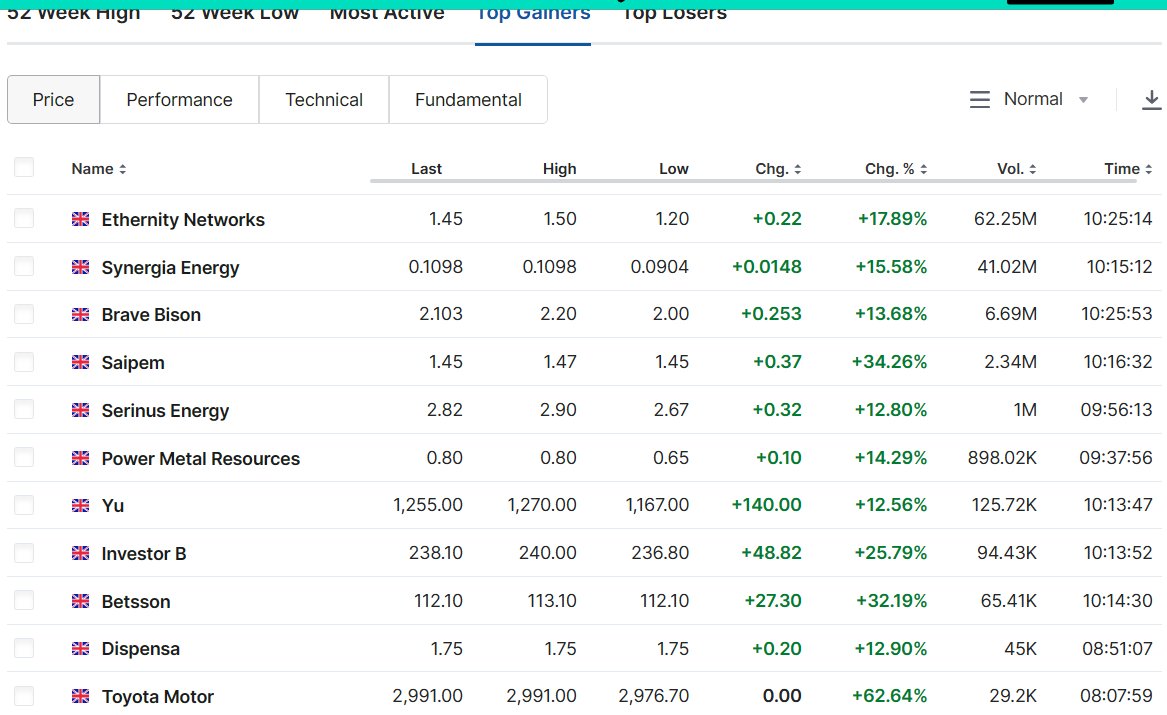Click the +140.00 change value for Yu
Viewport: 1167px width, 715px height.
point(767,504)
